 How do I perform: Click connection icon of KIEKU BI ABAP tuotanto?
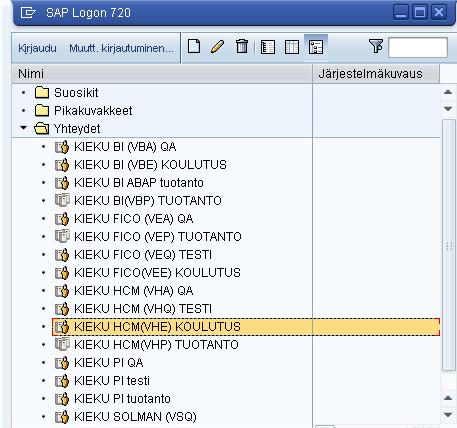pyautogui.click(x=62, y=183)
